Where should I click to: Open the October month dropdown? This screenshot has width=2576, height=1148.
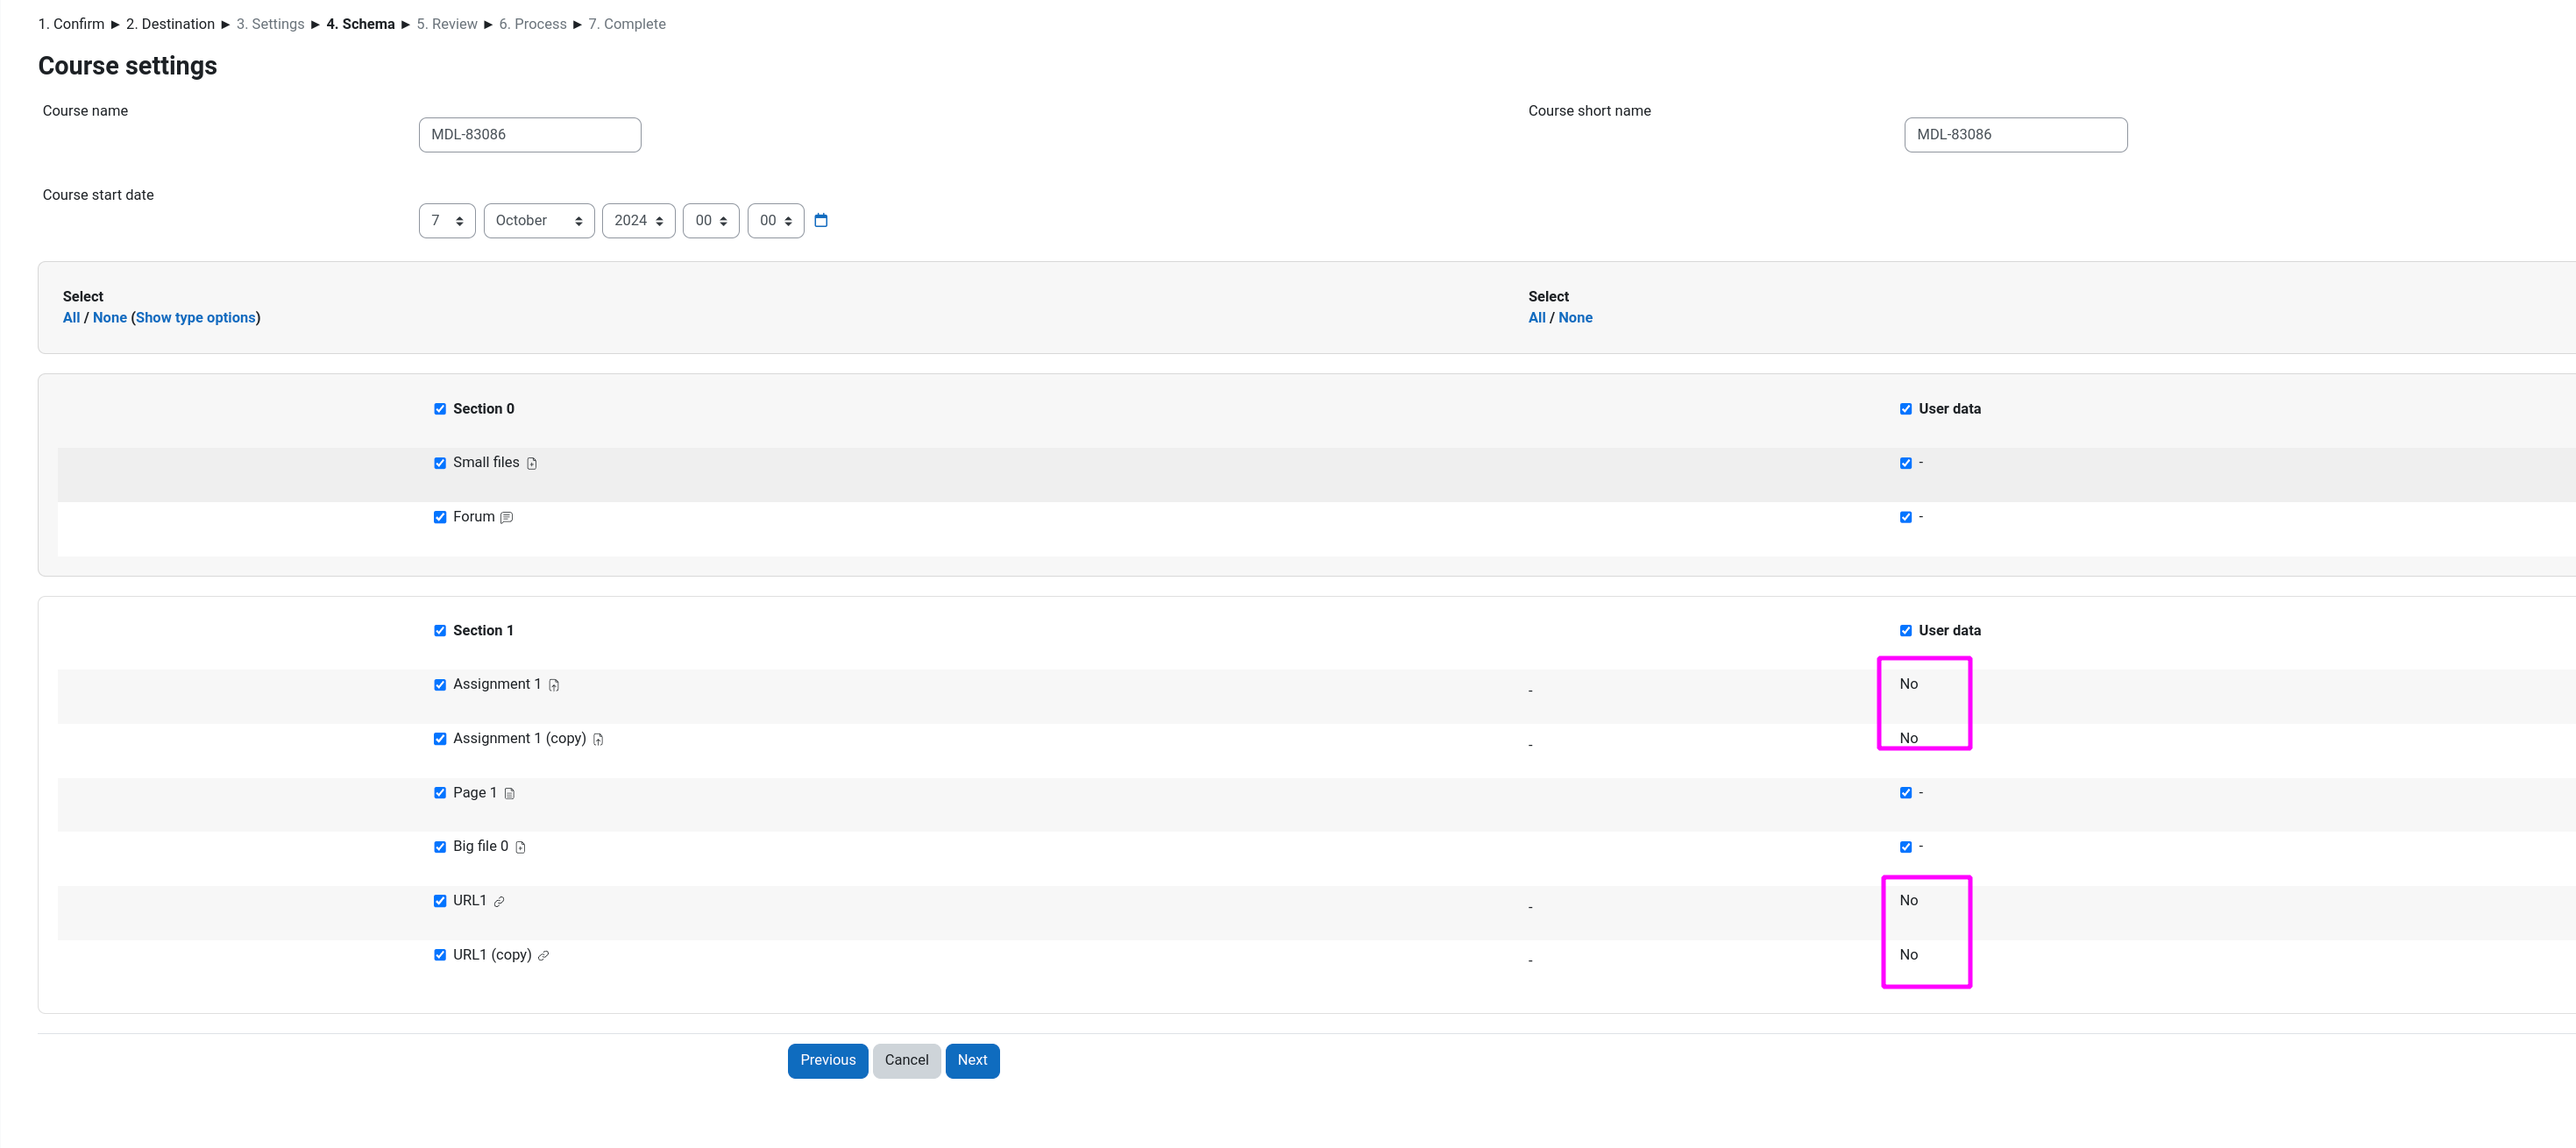pyautogui.click(x=539, y=221)
